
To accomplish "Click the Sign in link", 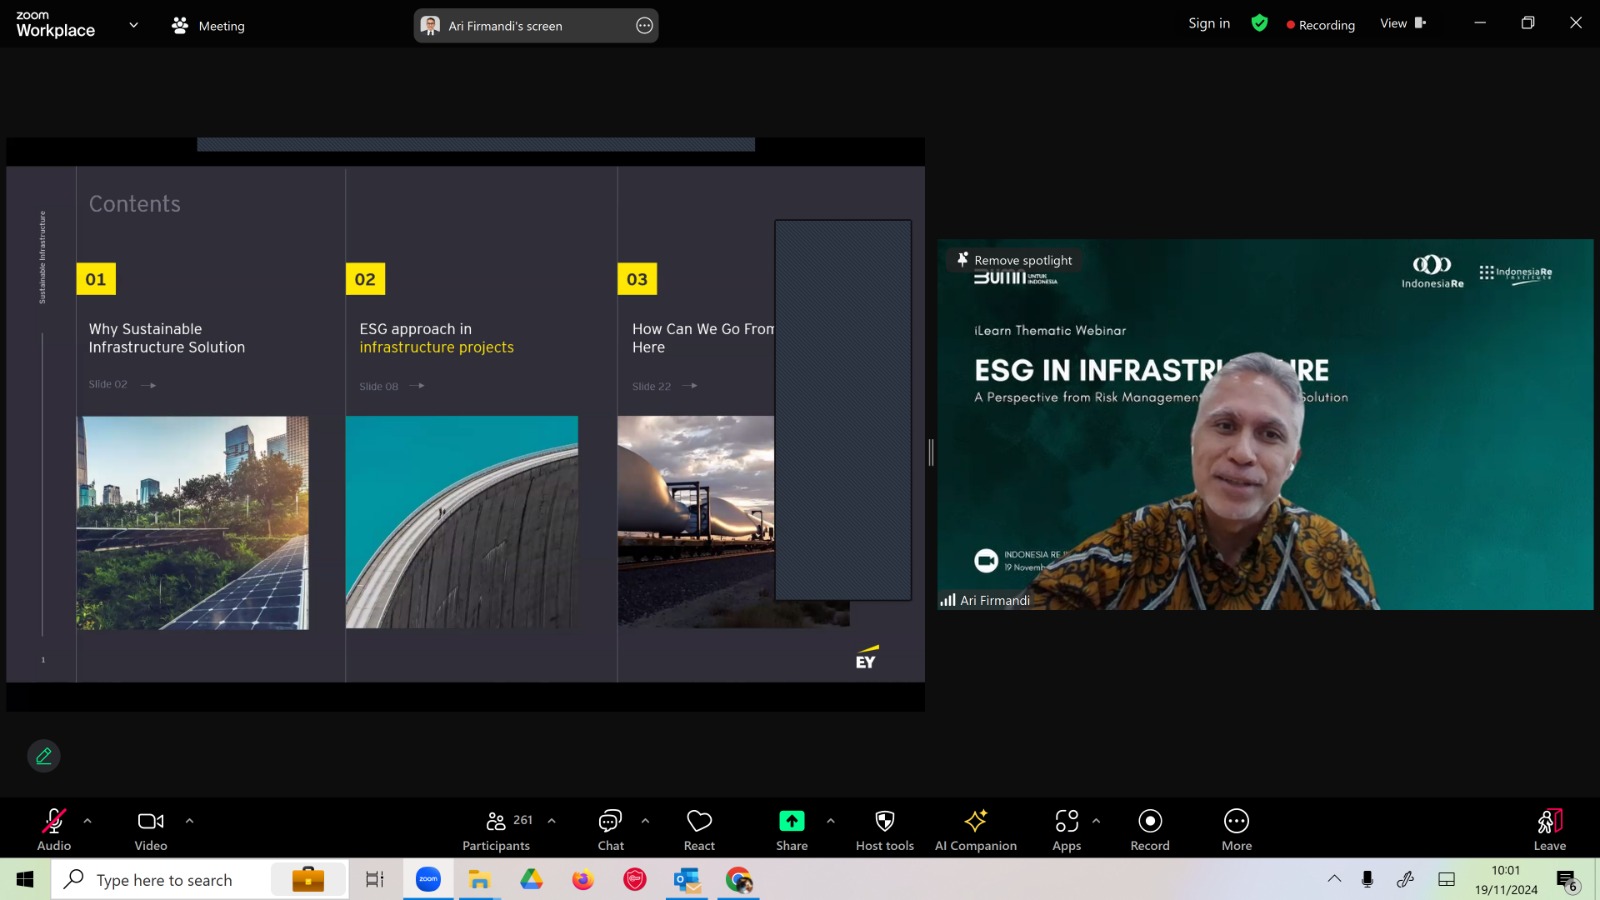I will [x=1209, y=24].
